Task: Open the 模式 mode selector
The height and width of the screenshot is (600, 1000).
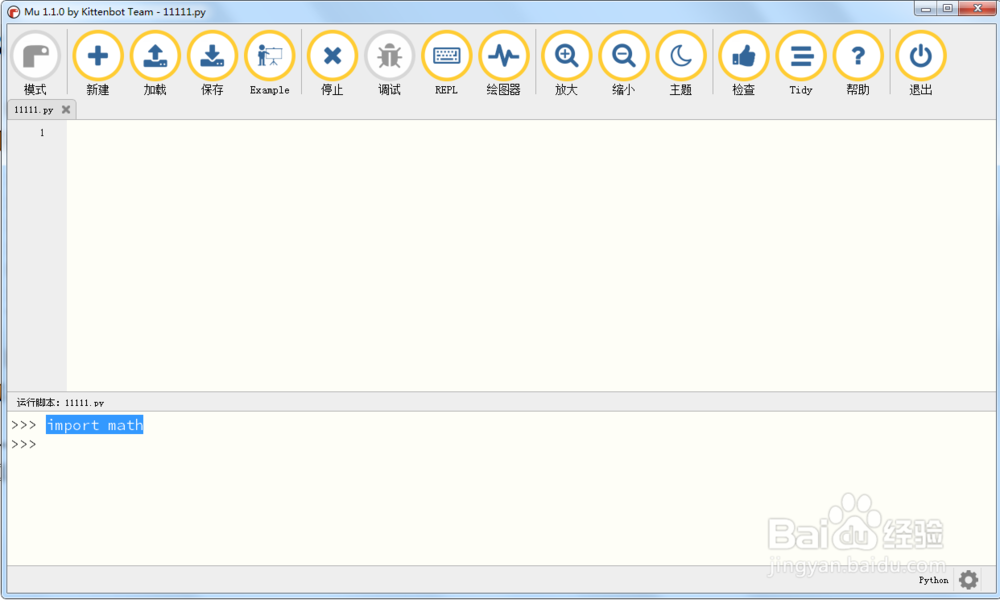Action: click(35, 64)
